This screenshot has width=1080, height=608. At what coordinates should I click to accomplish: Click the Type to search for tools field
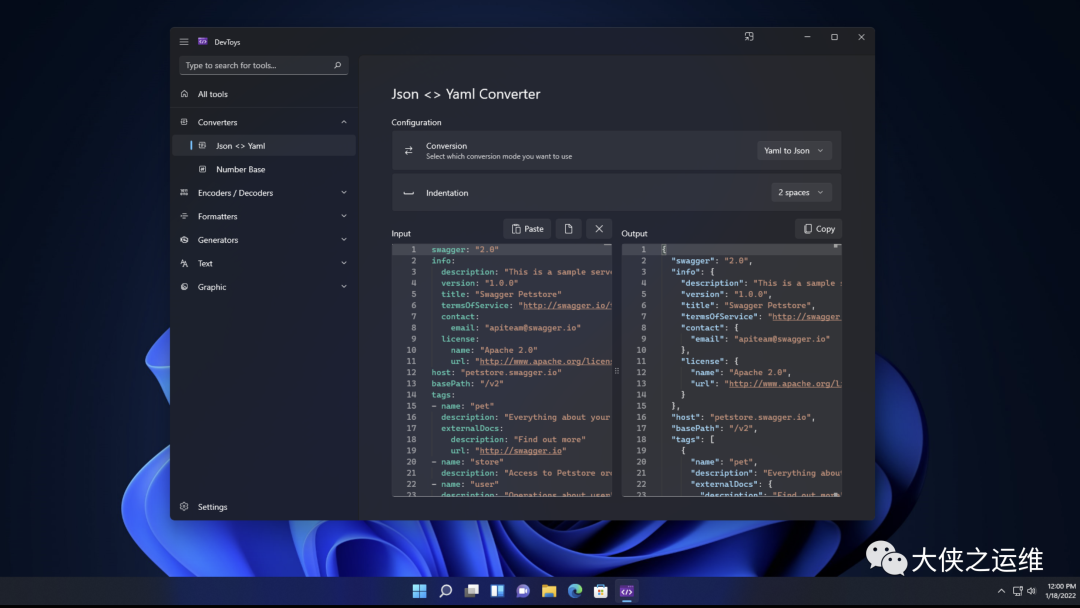(x=263, y=65)
